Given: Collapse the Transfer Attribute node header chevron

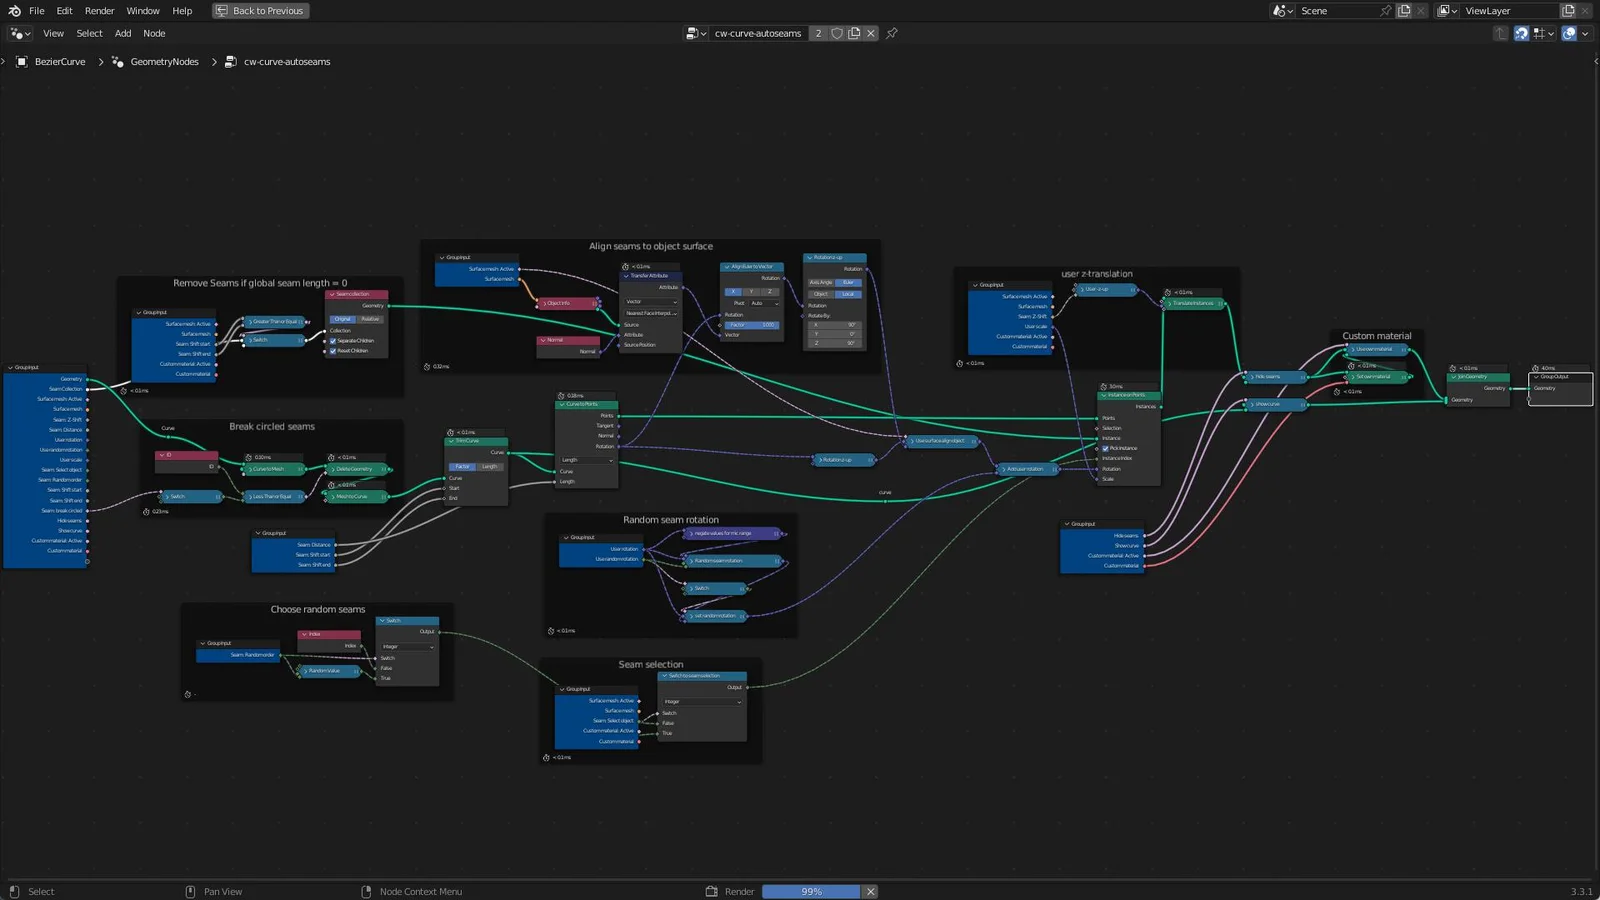Looking at the screenshot, I should tap(626, 276).
